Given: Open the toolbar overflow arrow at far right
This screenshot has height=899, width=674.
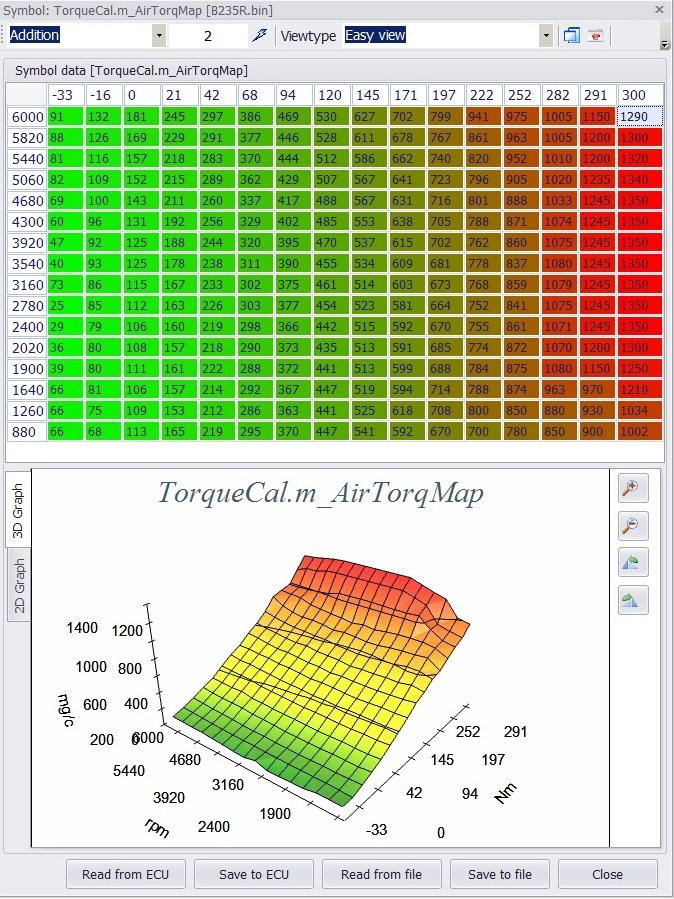Looking at the screenshot, I should click(x=665, y=44).
